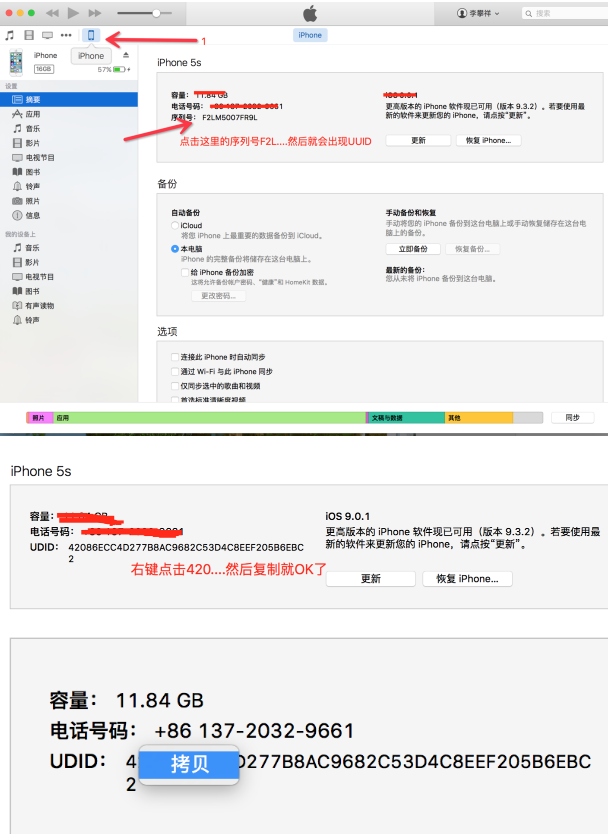Click the 11.84 GB capacity value

tap(160, 700)
